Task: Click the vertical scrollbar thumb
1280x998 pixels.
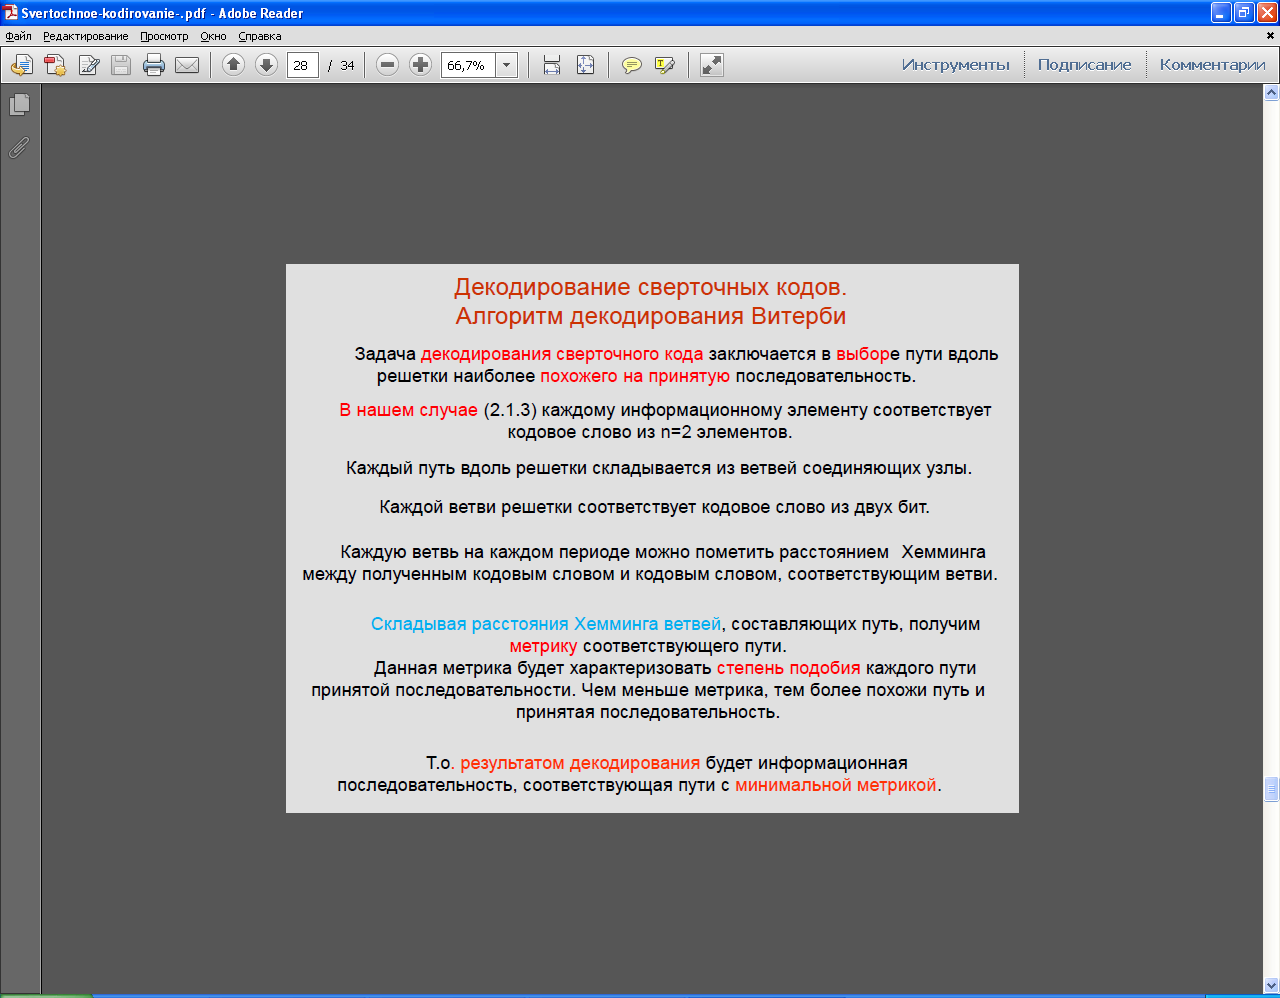Action: (x=1272, y=789)
